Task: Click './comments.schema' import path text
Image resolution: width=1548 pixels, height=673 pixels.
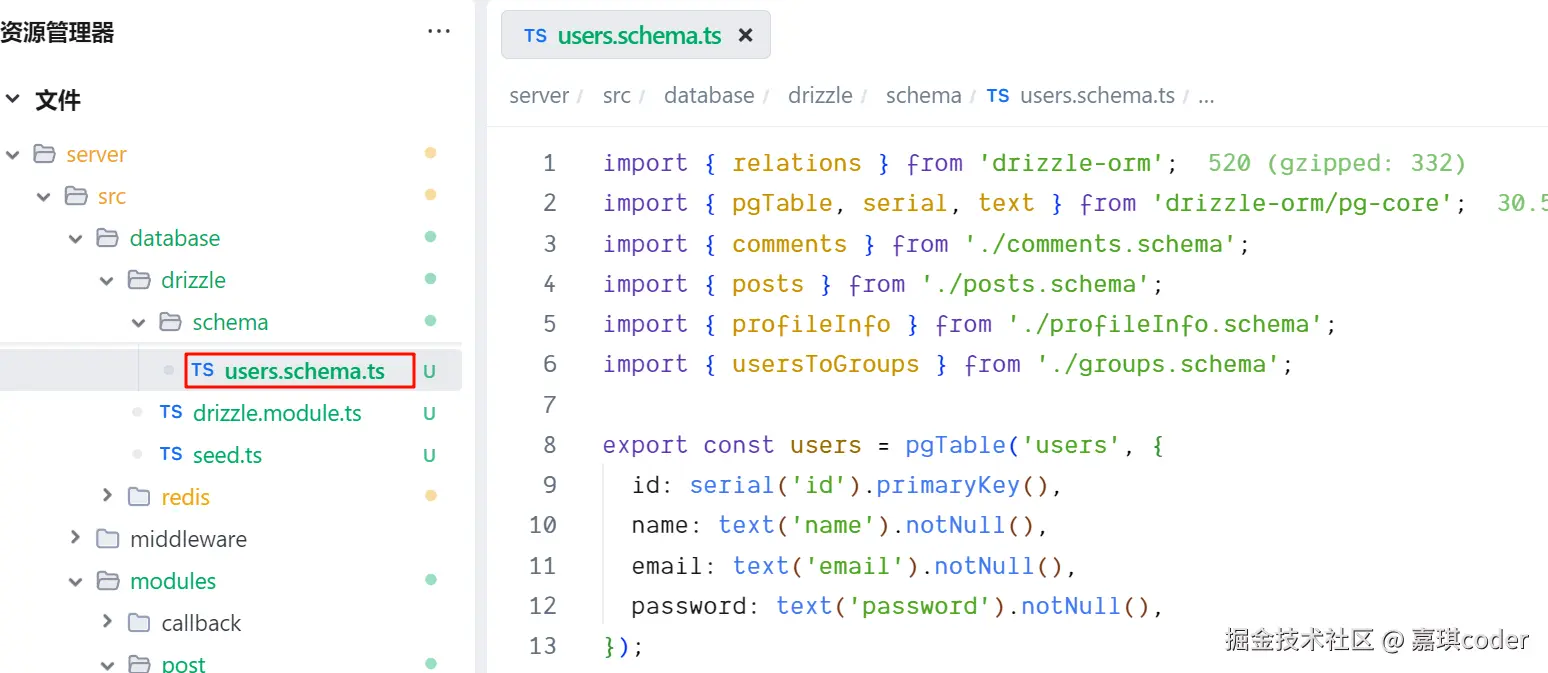Action: [x=1100, y=244]
